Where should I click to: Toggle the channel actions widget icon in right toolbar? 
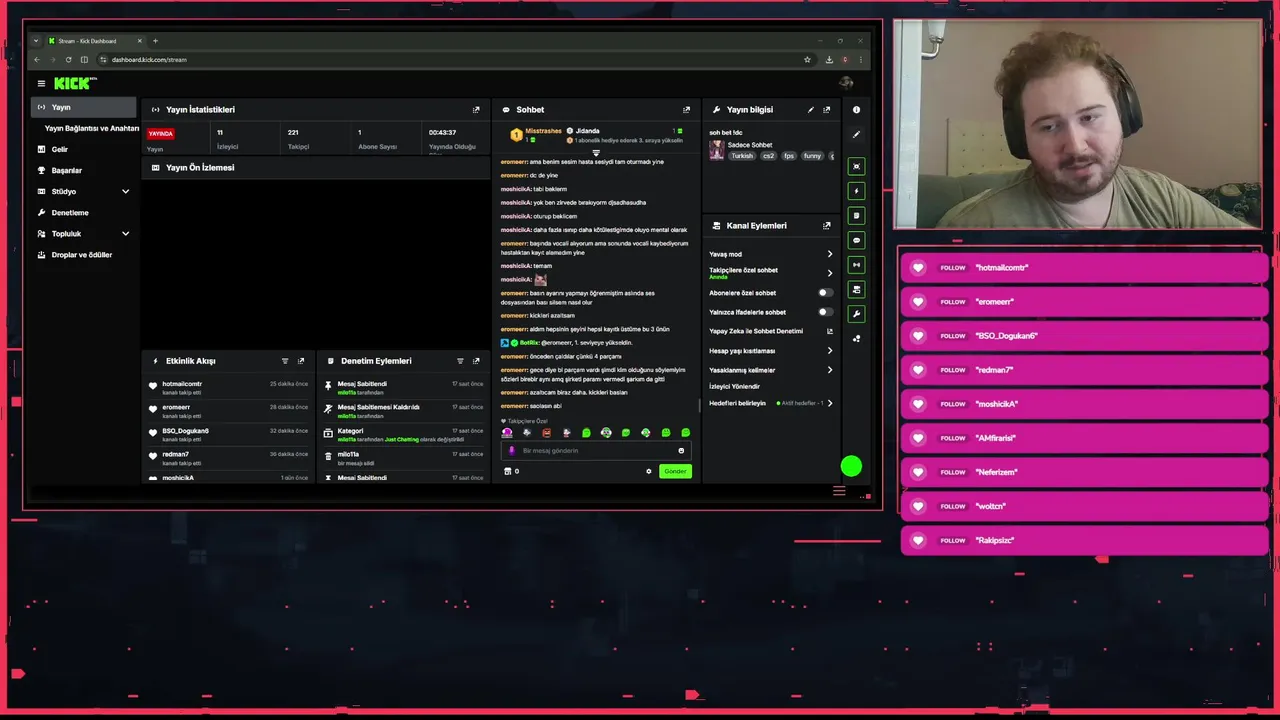856,289
